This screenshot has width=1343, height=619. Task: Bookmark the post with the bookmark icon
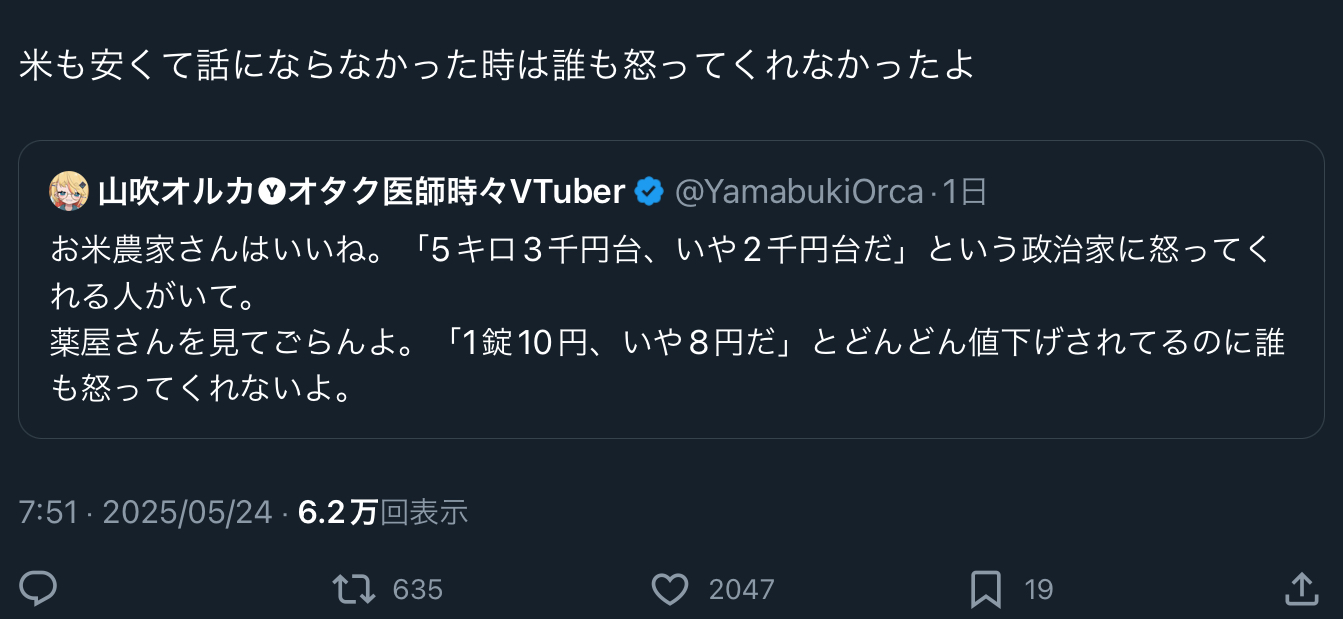click(985, 589)
